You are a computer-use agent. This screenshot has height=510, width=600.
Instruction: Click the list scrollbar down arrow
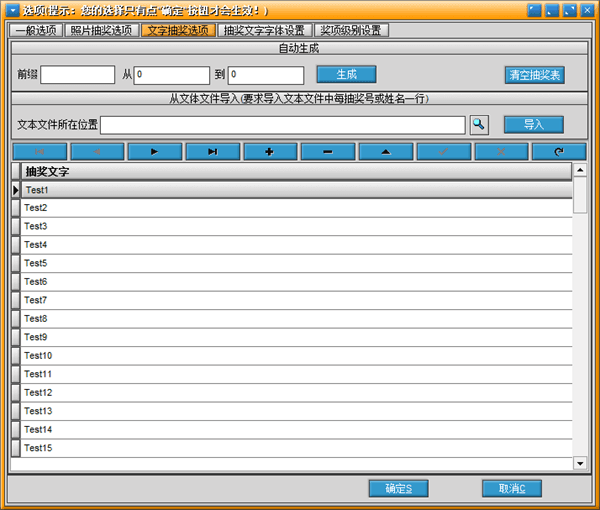pyautogui.click(x=580, y=463)
